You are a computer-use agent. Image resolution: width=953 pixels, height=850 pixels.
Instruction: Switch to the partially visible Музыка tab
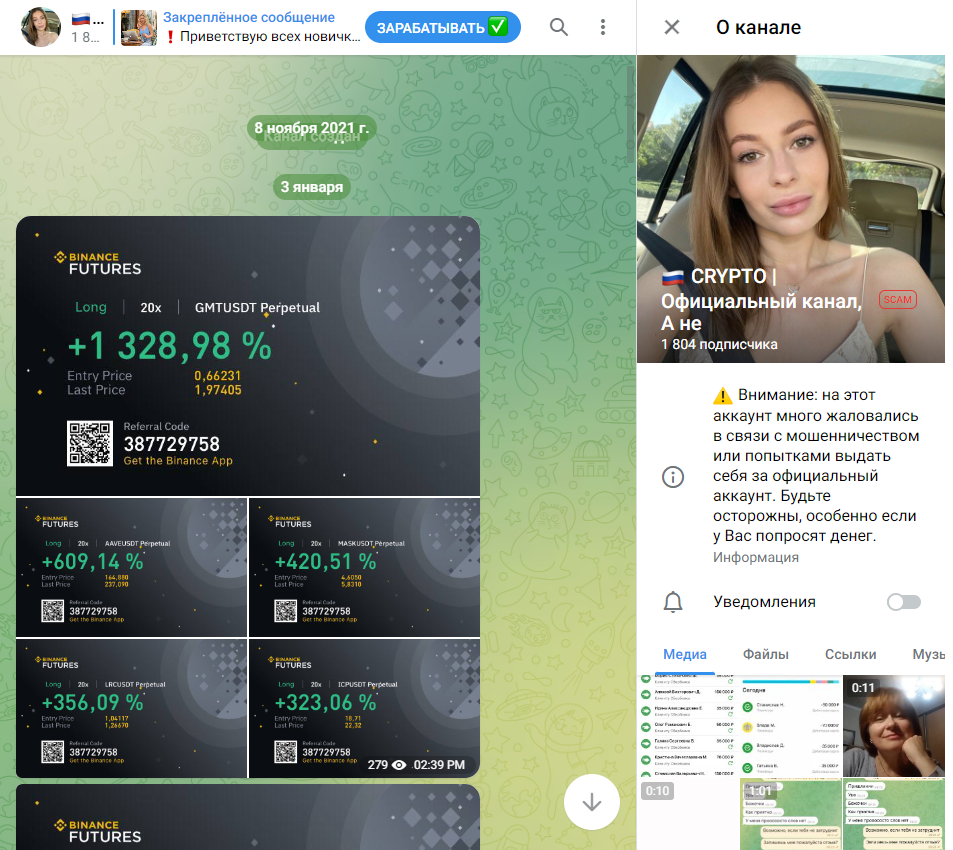(x=928, y=654)
